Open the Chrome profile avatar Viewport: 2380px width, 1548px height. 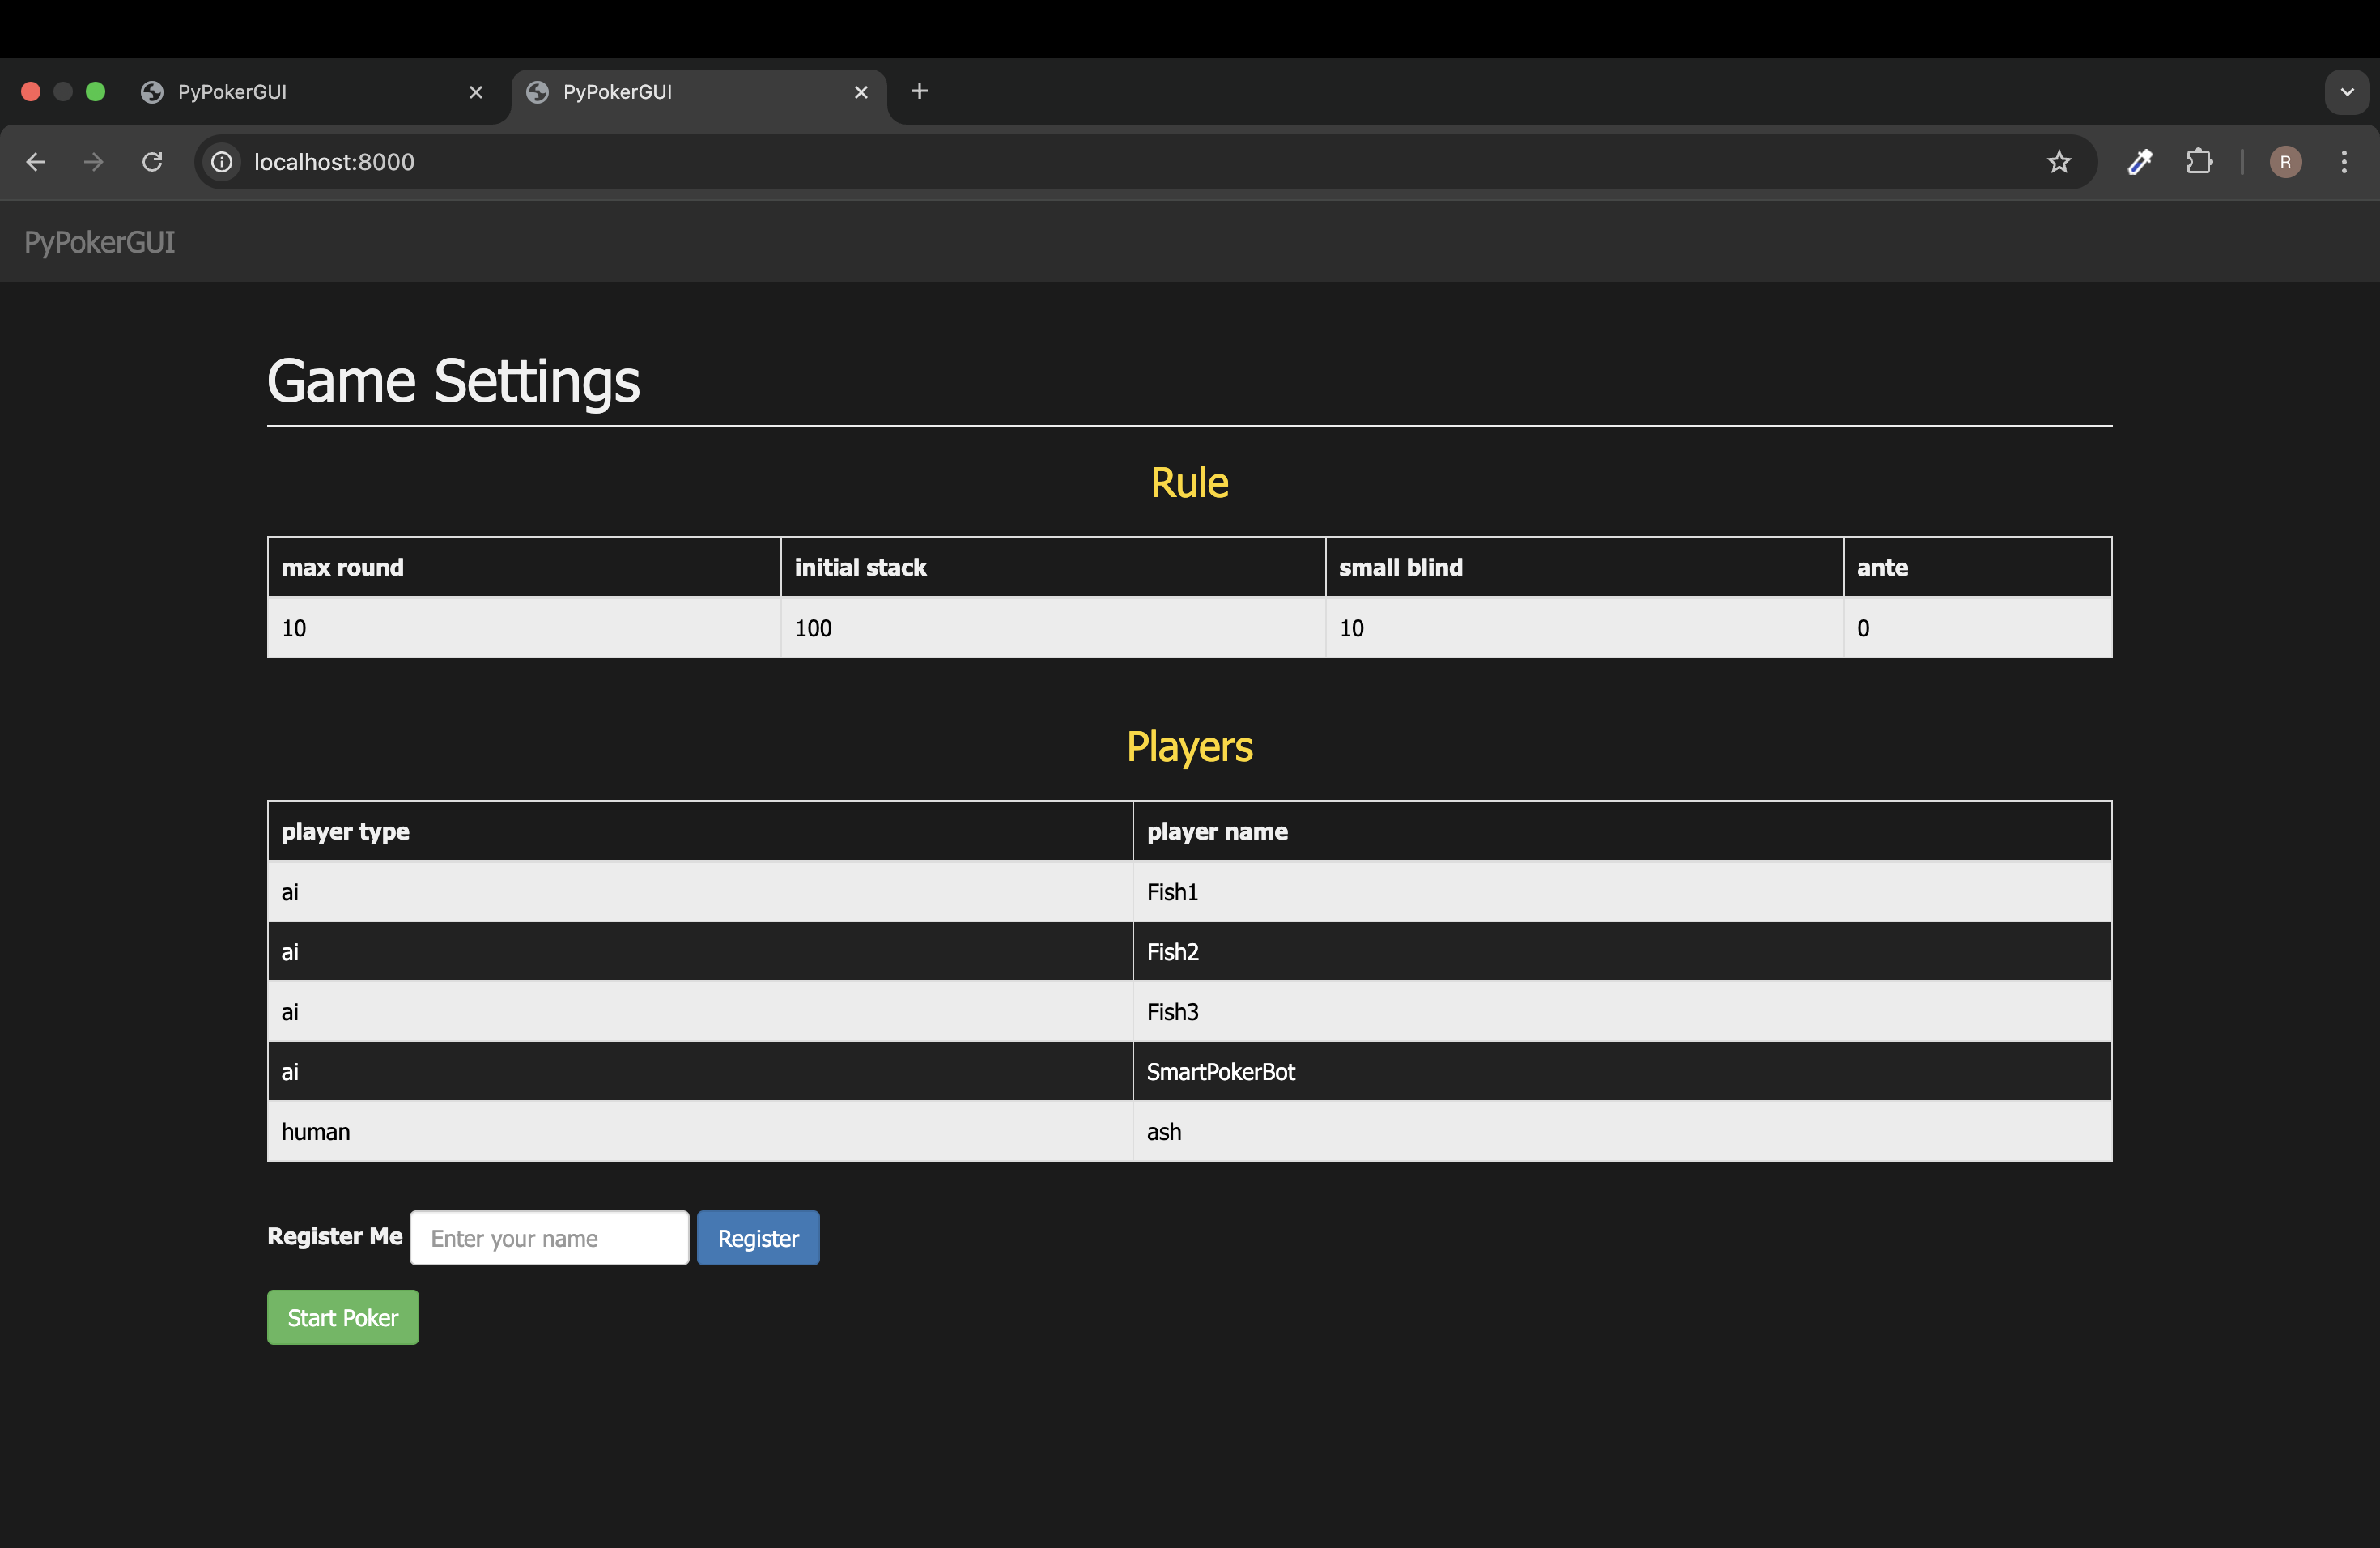tap(2285, 162)
